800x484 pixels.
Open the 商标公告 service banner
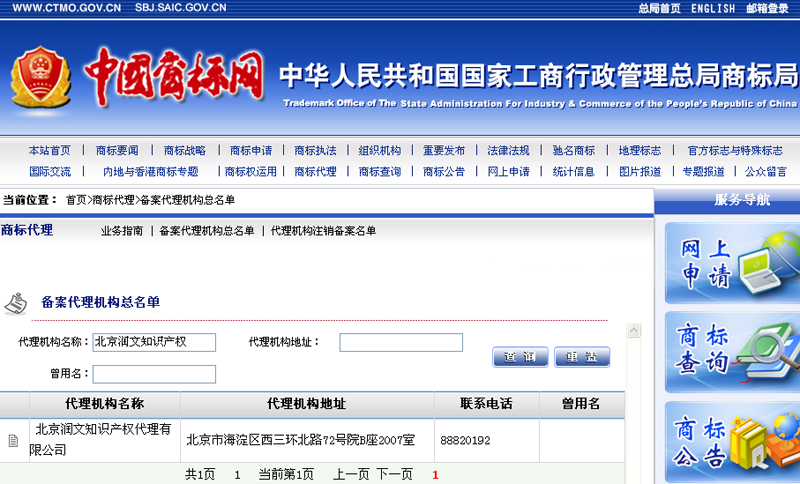[x=732, y=442]
